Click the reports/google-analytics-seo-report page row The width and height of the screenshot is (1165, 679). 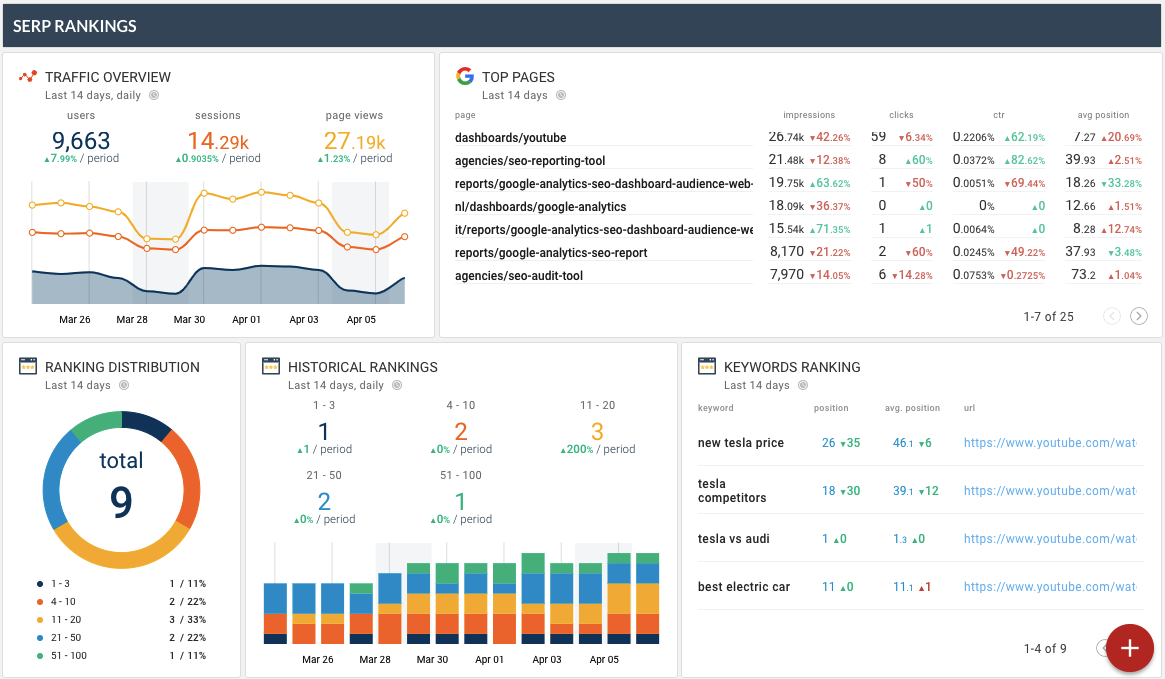click(799, 253)
